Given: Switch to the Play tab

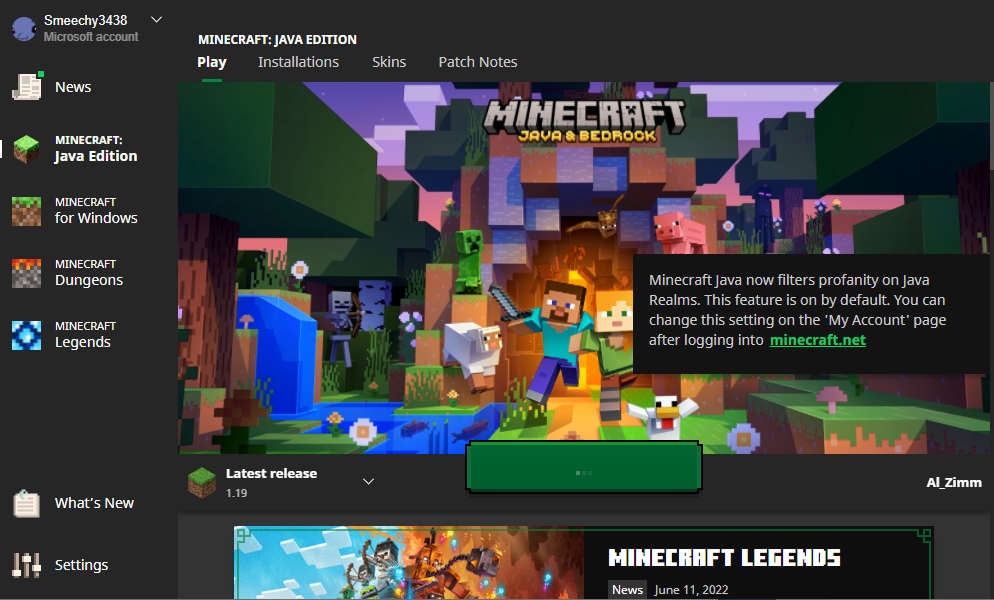Looking at the screenshot, I should click(x=212, y=62).
